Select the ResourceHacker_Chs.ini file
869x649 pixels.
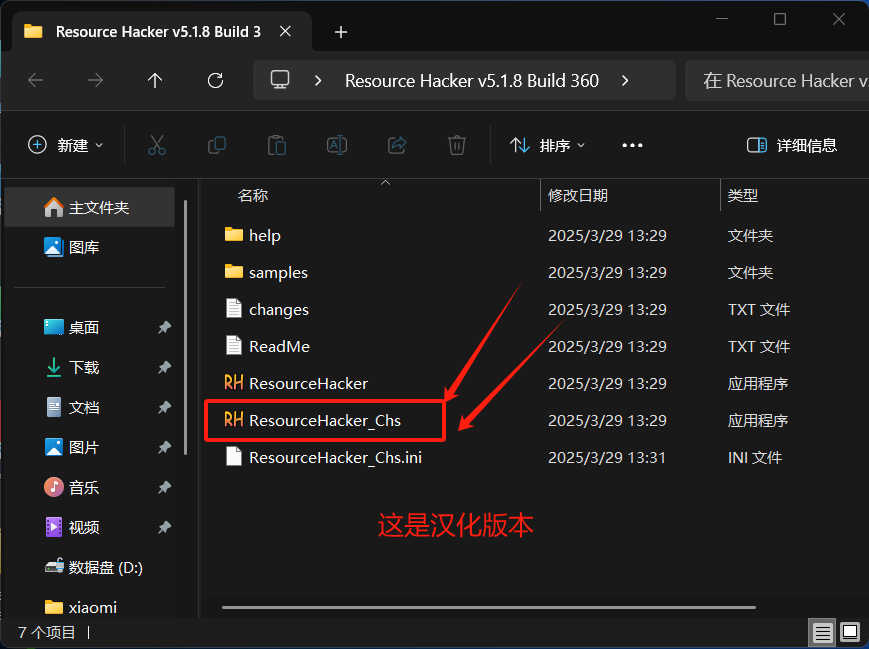pos(324,458)
